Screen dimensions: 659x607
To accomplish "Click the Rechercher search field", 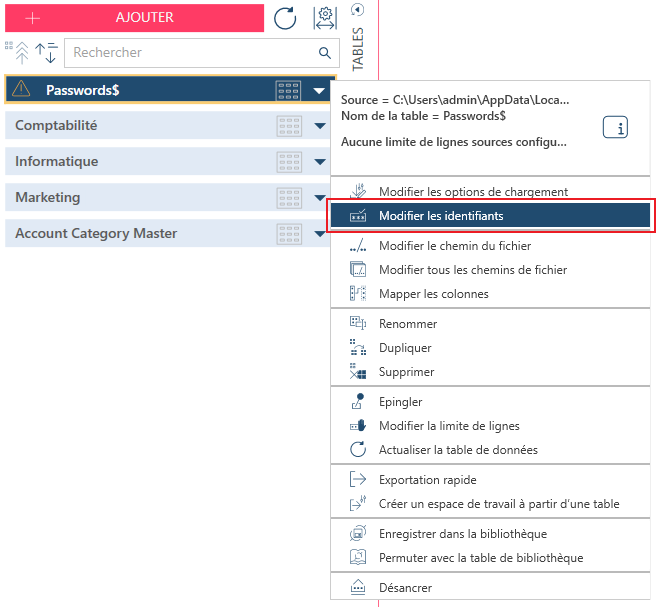I will [190, 53].
